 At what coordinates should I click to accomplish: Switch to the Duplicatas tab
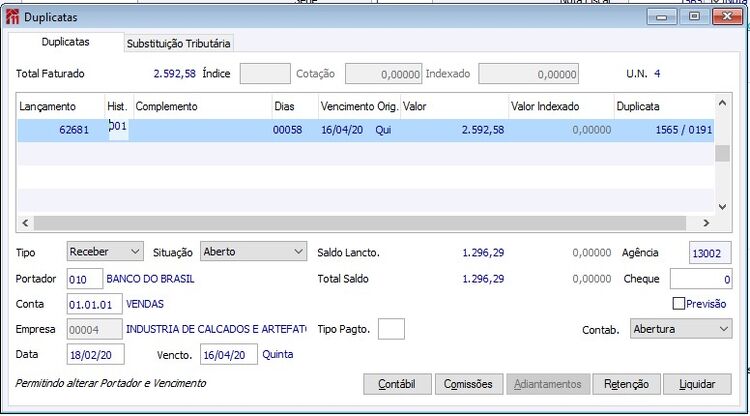pos(66,42)
